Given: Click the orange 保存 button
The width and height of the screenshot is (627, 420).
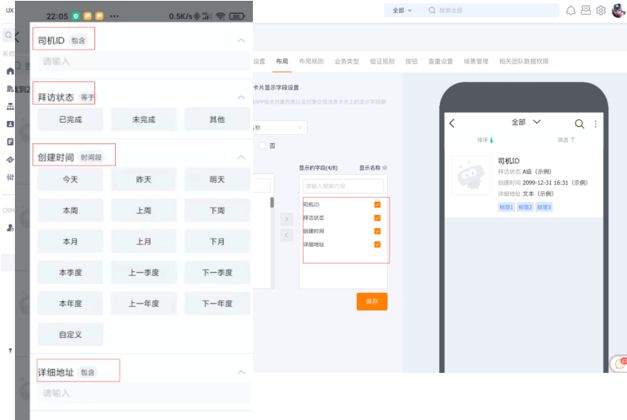Looking at the screenshot, I should pyautogui.click(x=371, y=301).
